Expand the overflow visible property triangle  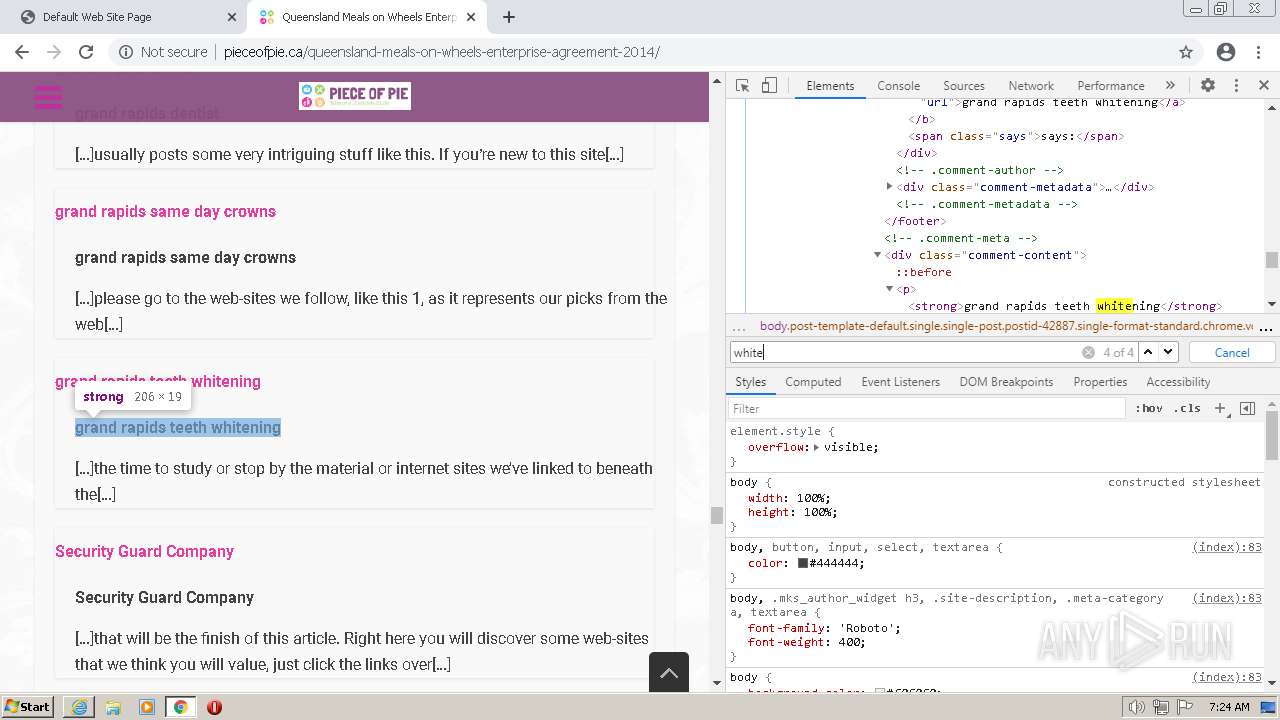[816, 447]
